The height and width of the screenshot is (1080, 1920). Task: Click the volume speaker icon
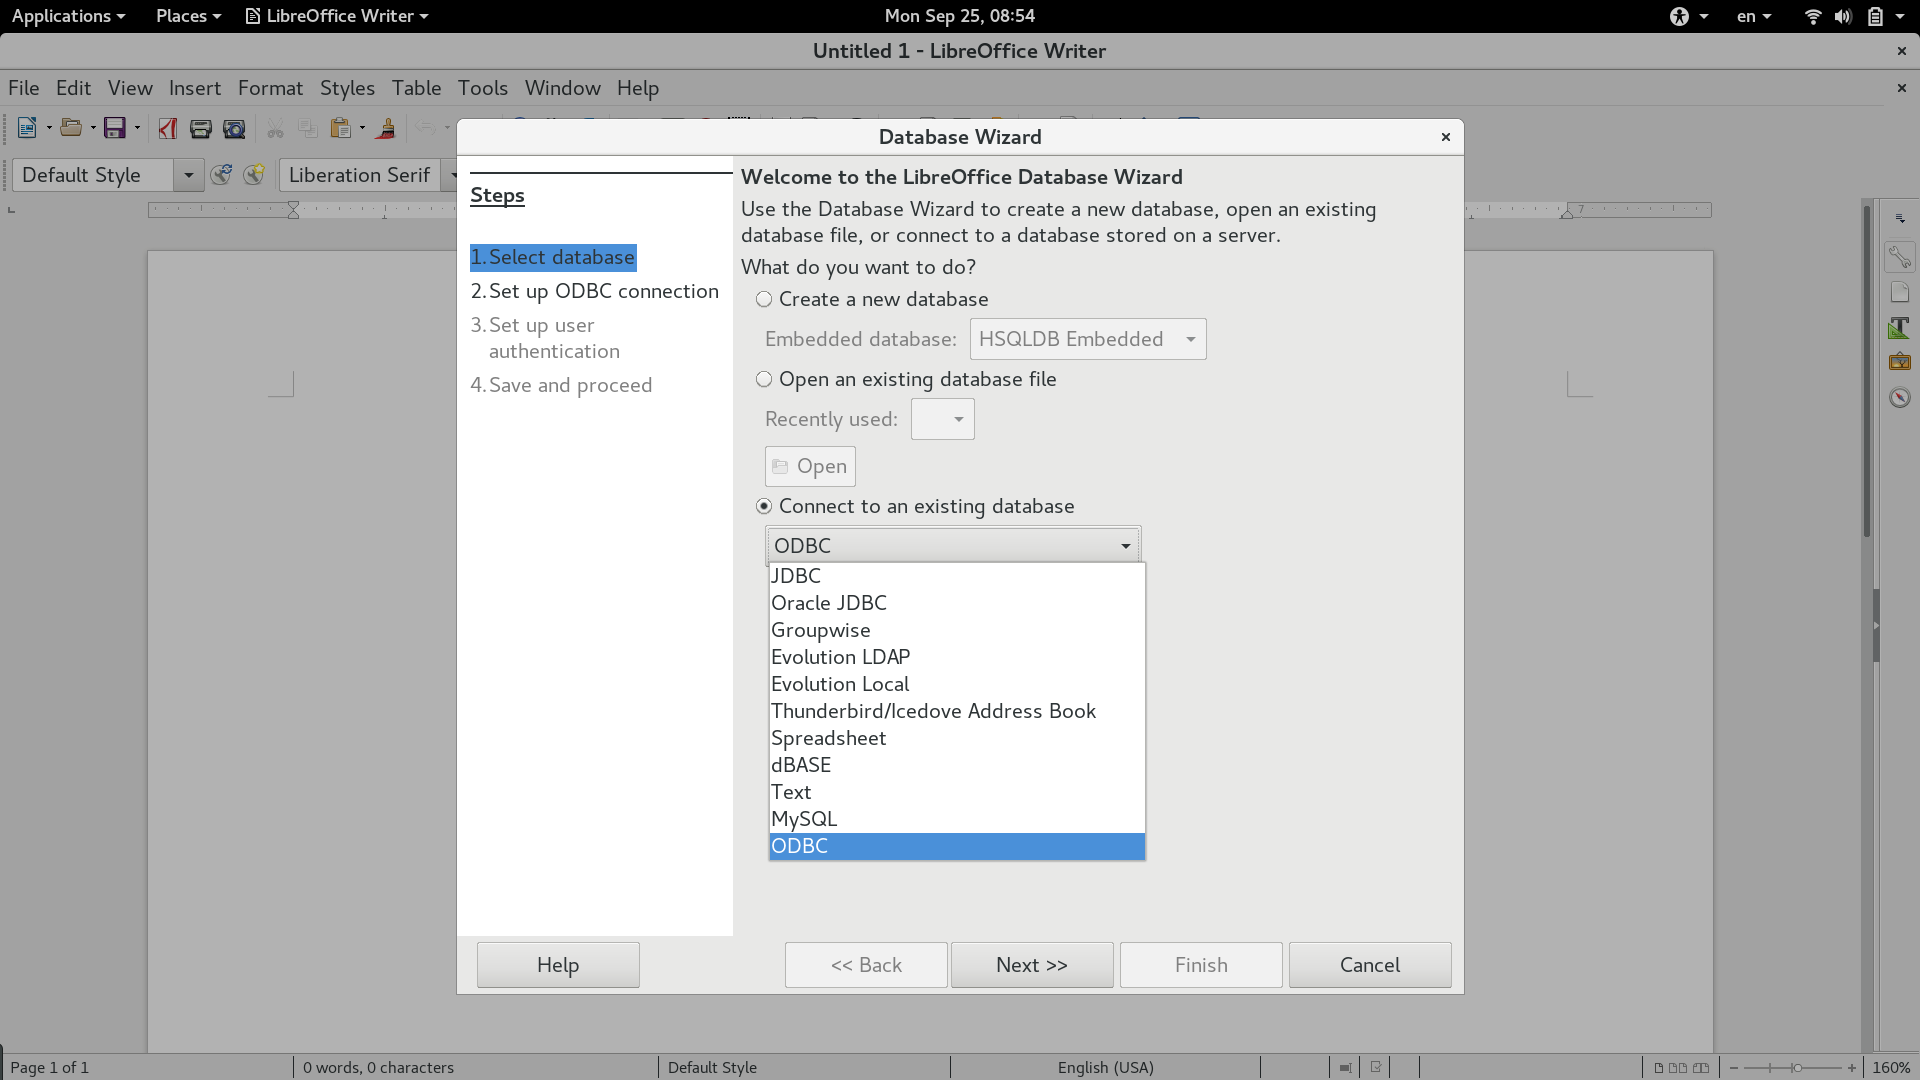1843,16
